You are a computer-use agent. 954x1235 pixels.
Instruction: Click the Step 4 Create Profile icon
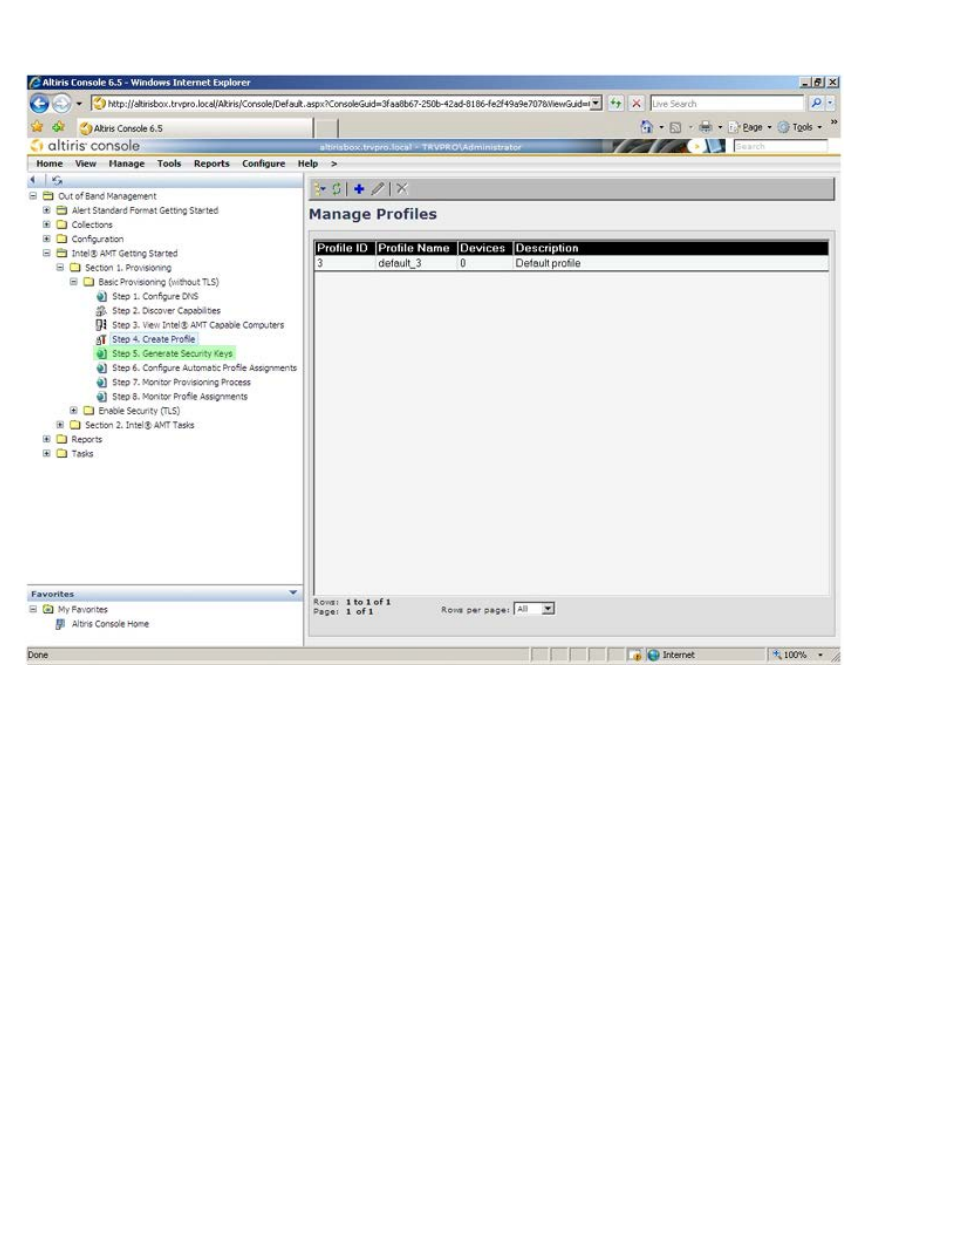pos(101,339)
